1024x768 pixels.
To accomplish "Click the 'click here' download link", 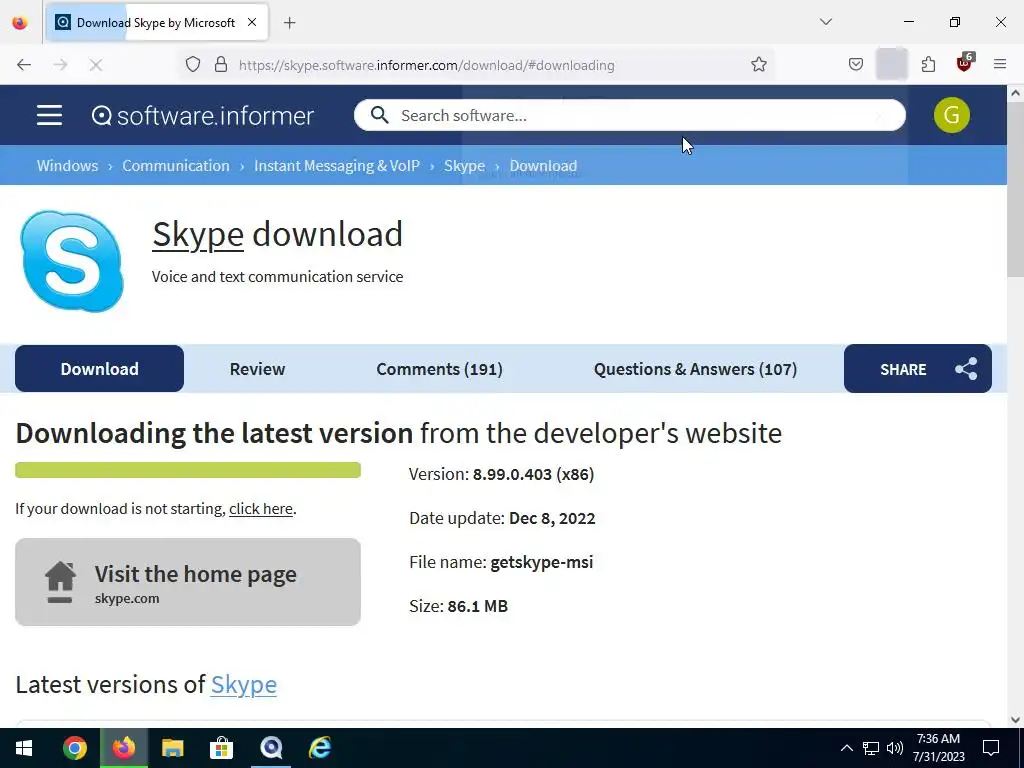I will pos(261,509).
